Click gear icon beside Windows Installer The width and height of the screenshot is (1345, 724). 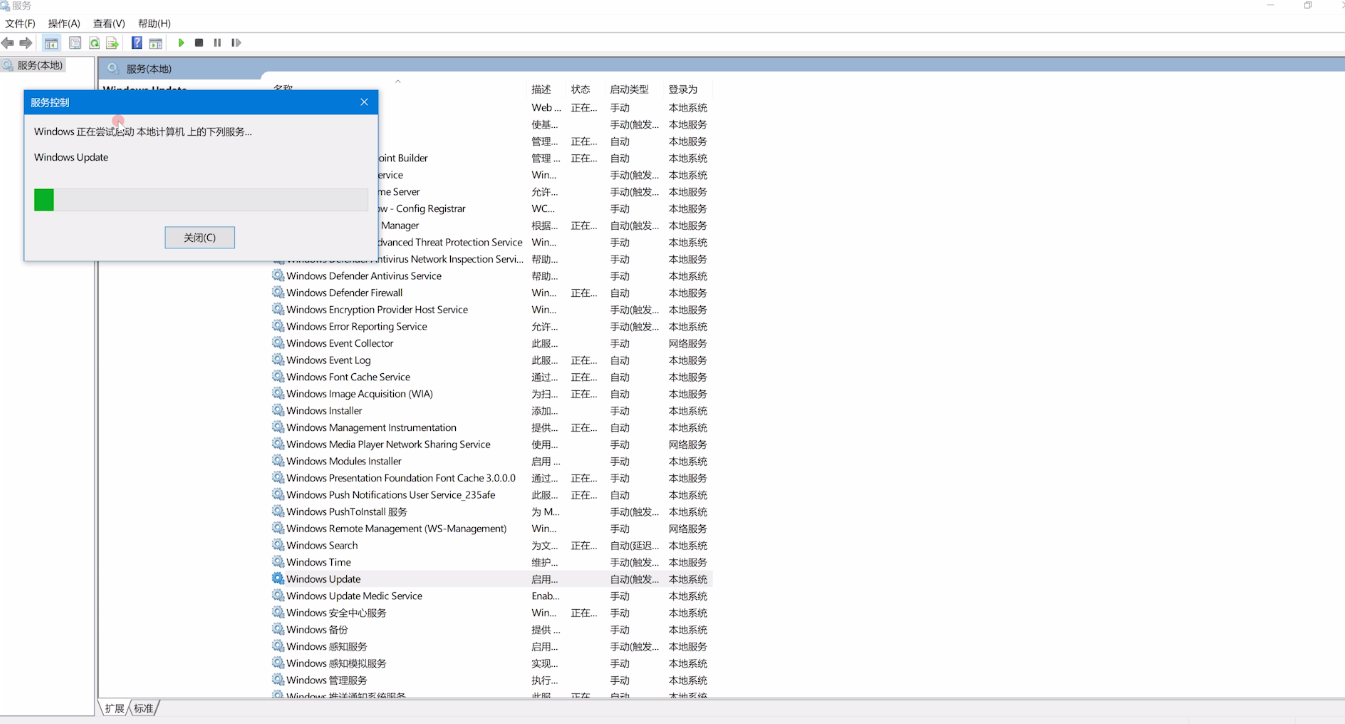278,410
